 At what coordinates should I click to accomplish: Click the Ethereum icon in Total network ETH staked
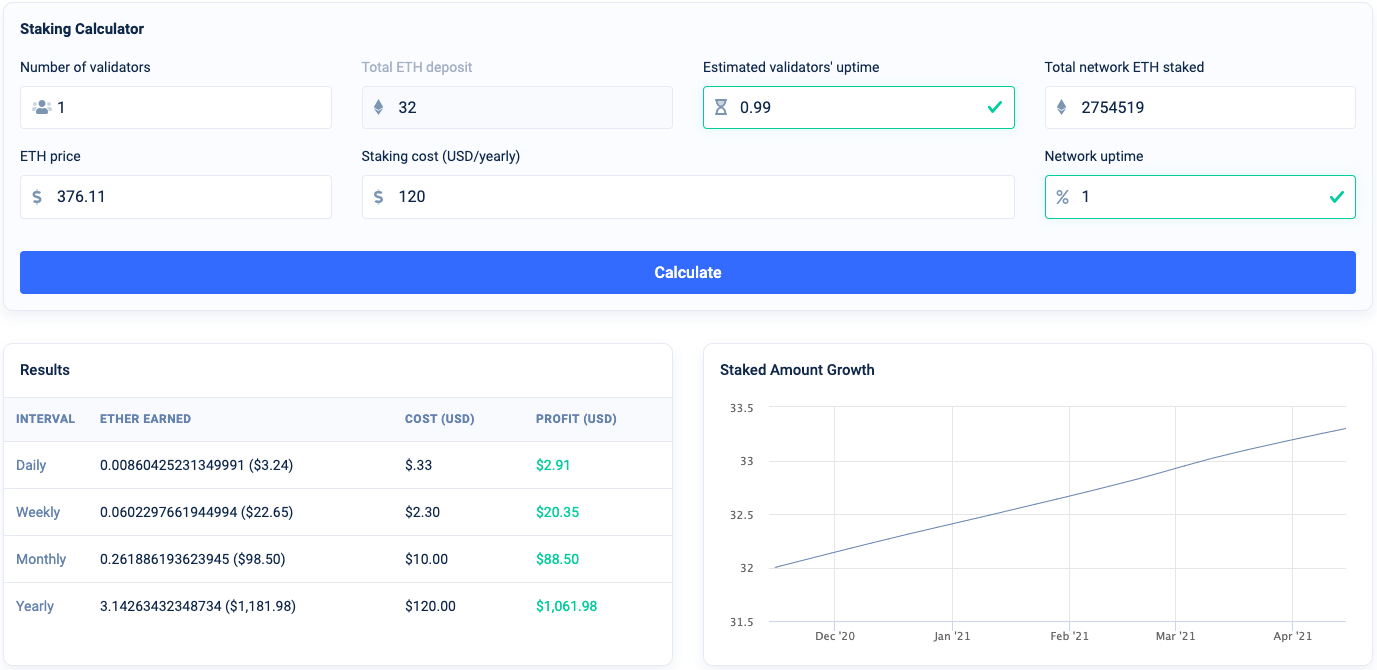(x=1061, y=107)
